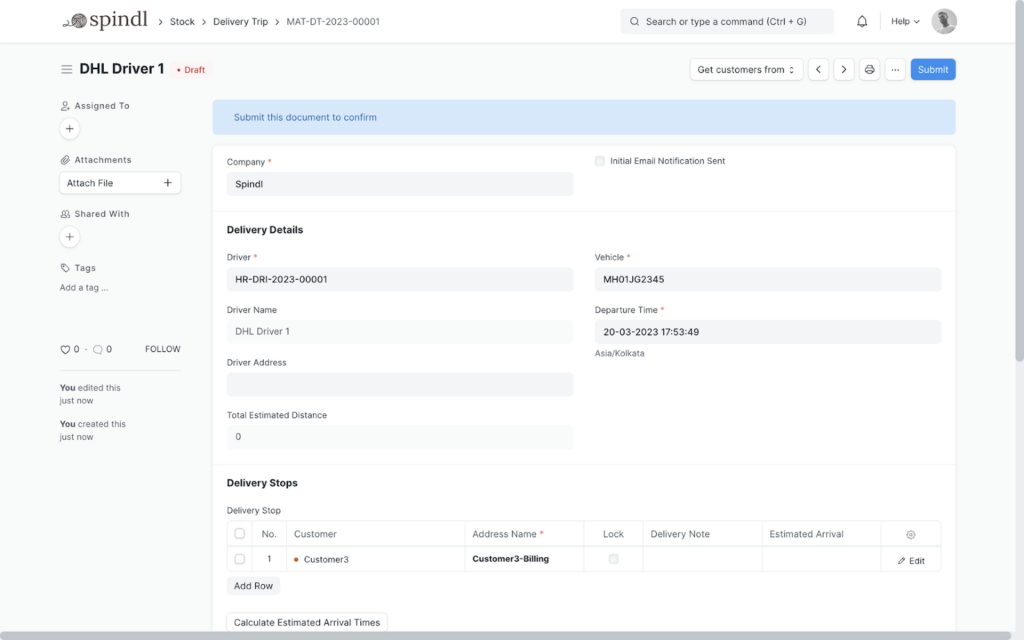
Task: Open Delivery Trip from the breadcrumb
Action: pos(240,21)
